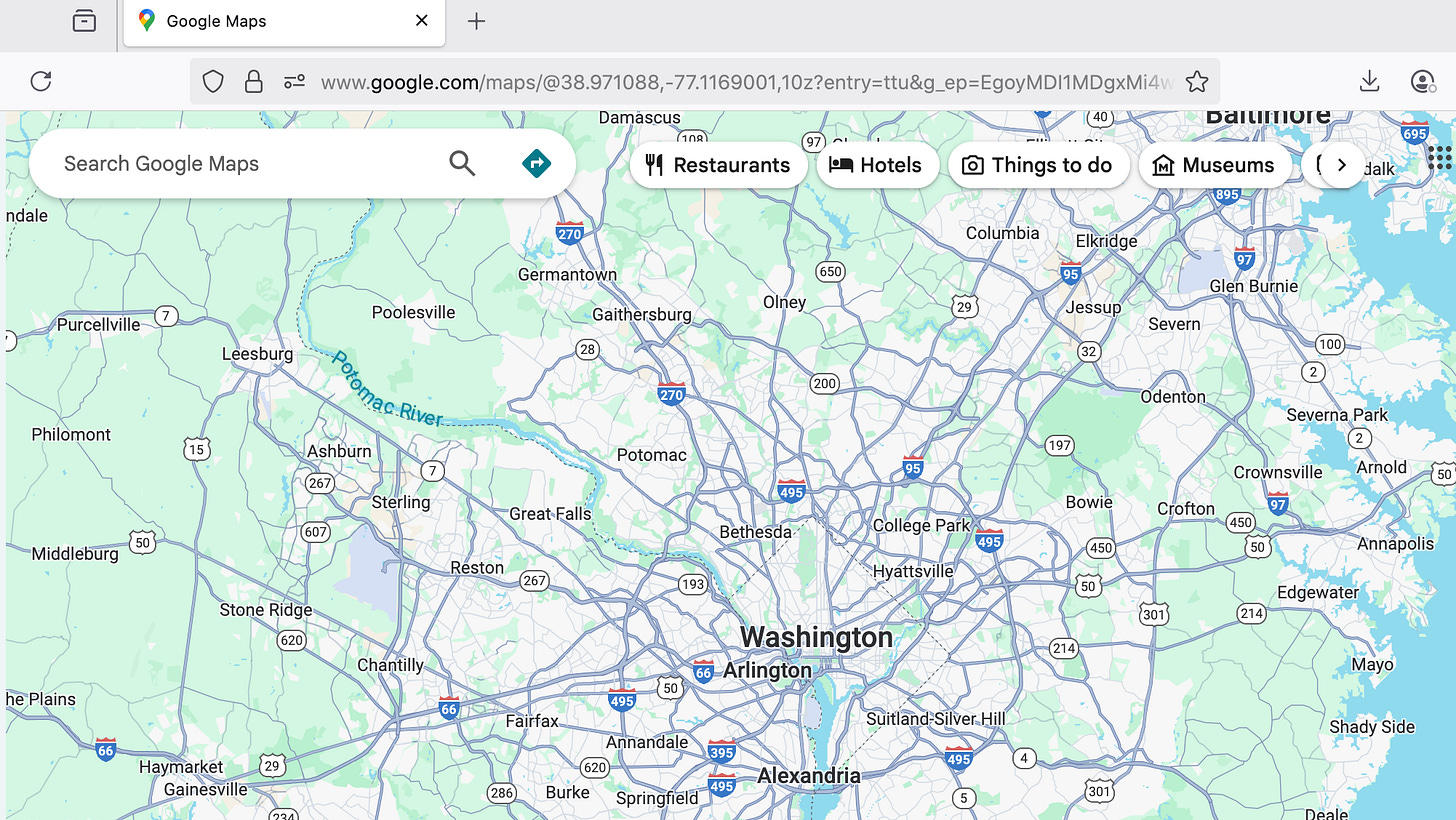Click the Leesburg map label
Viewport: 1456px width, 820px height.
point(257,354)
